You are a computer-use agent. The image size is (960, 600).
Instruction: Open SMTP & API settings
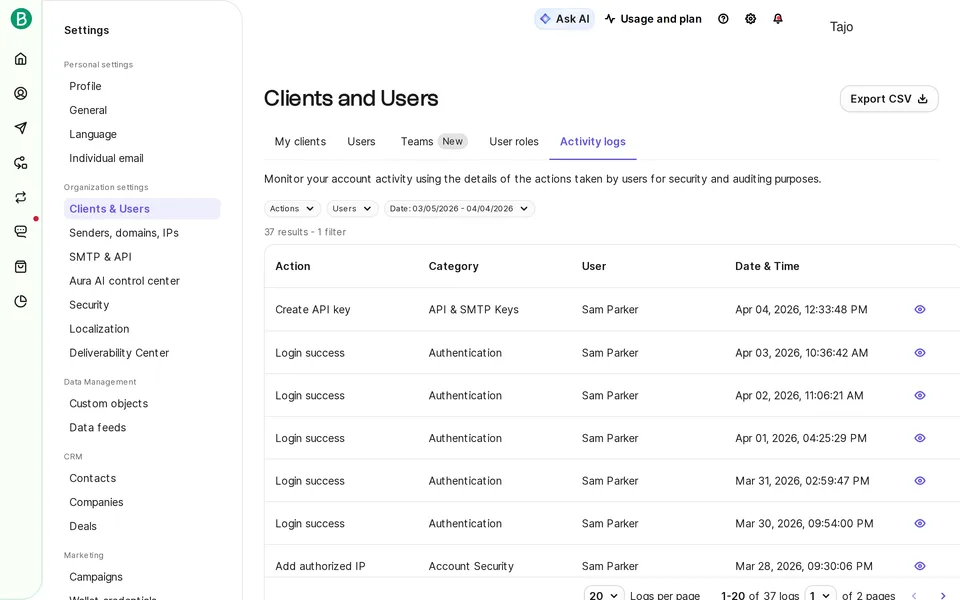[142, 257]
